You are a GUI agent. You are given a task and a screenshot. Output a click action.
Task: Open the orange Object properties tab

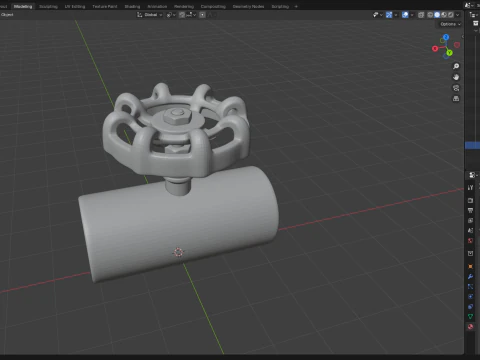click(x=470, y=266)
